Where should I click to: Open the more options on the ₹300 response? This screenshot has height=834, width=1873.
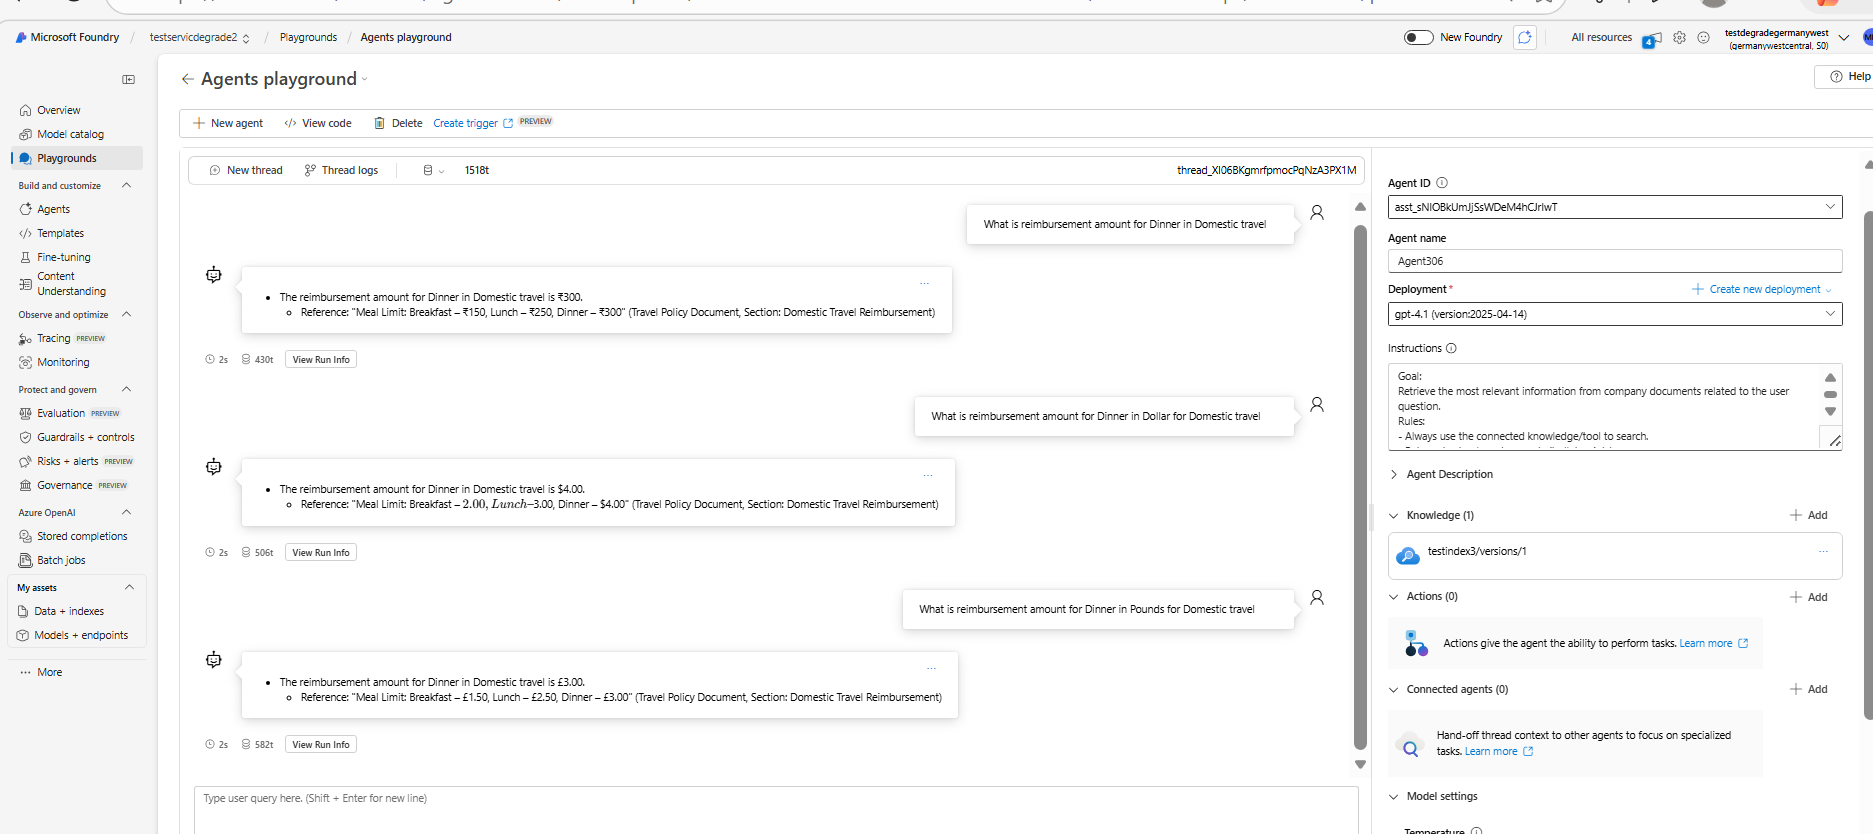point(924,284)
